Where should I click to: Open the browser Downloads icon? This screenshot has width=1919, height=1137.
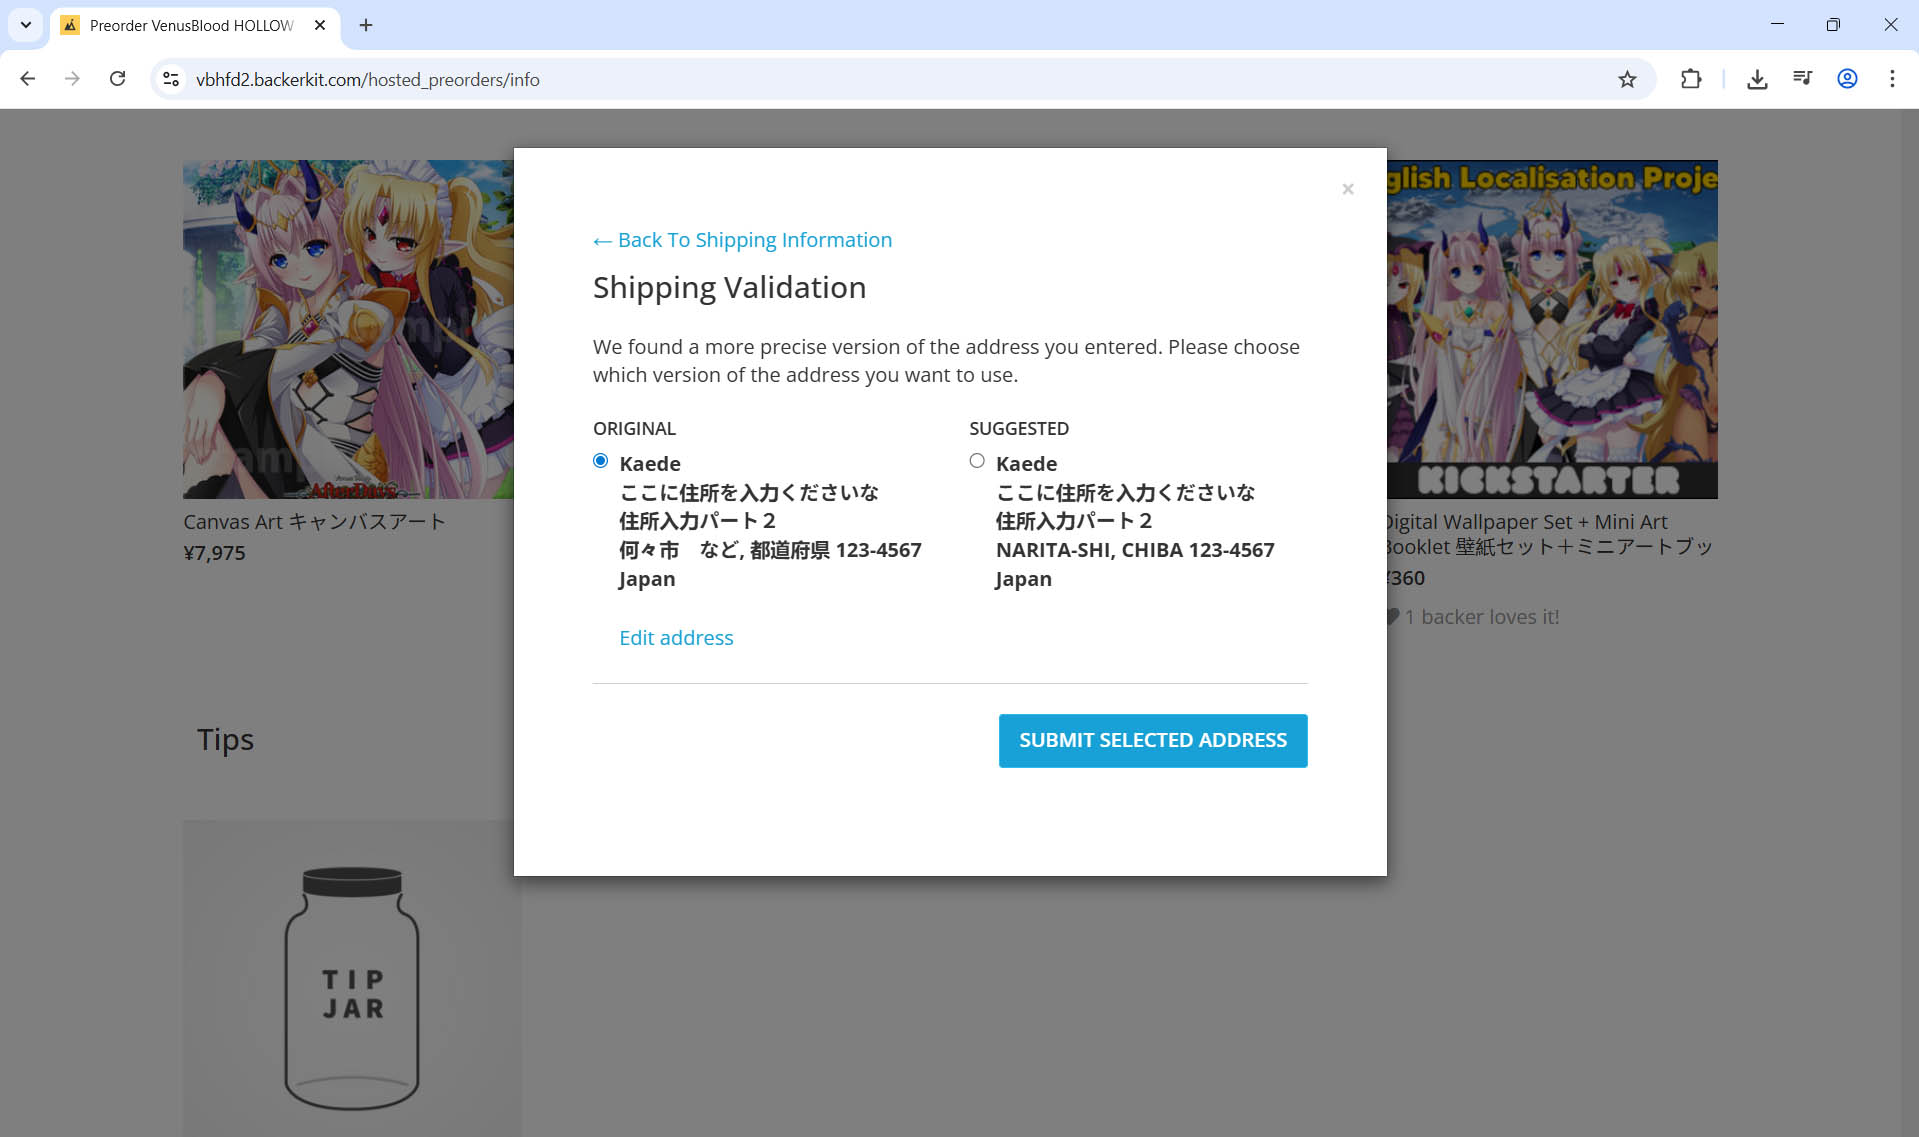[x=1756, y=80]
